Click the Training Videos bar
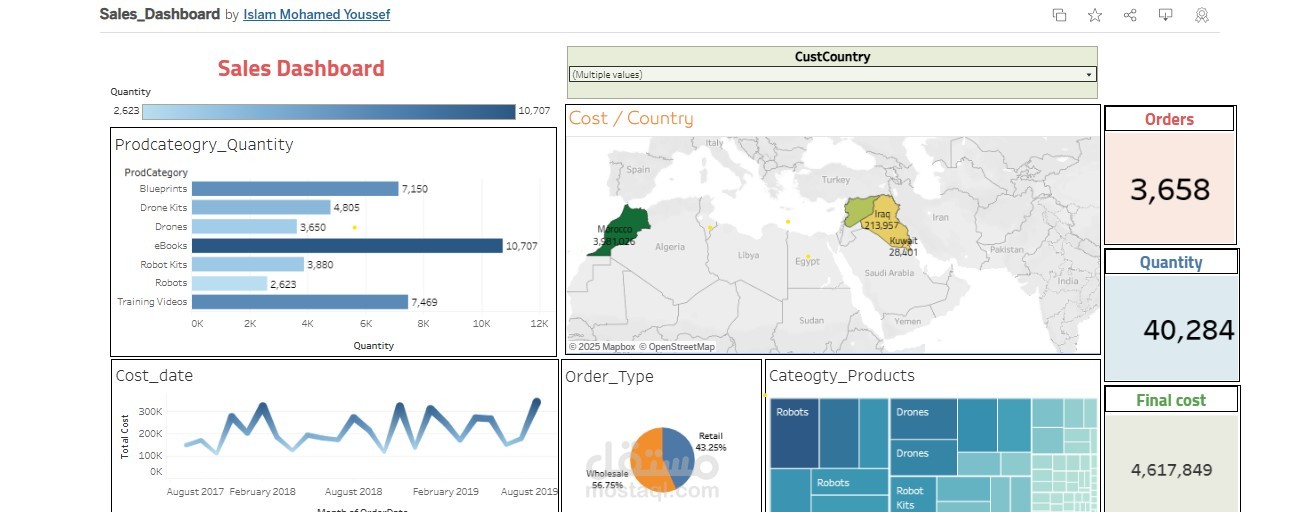Viewport: 1306px width, 512px height. [299, 302]
